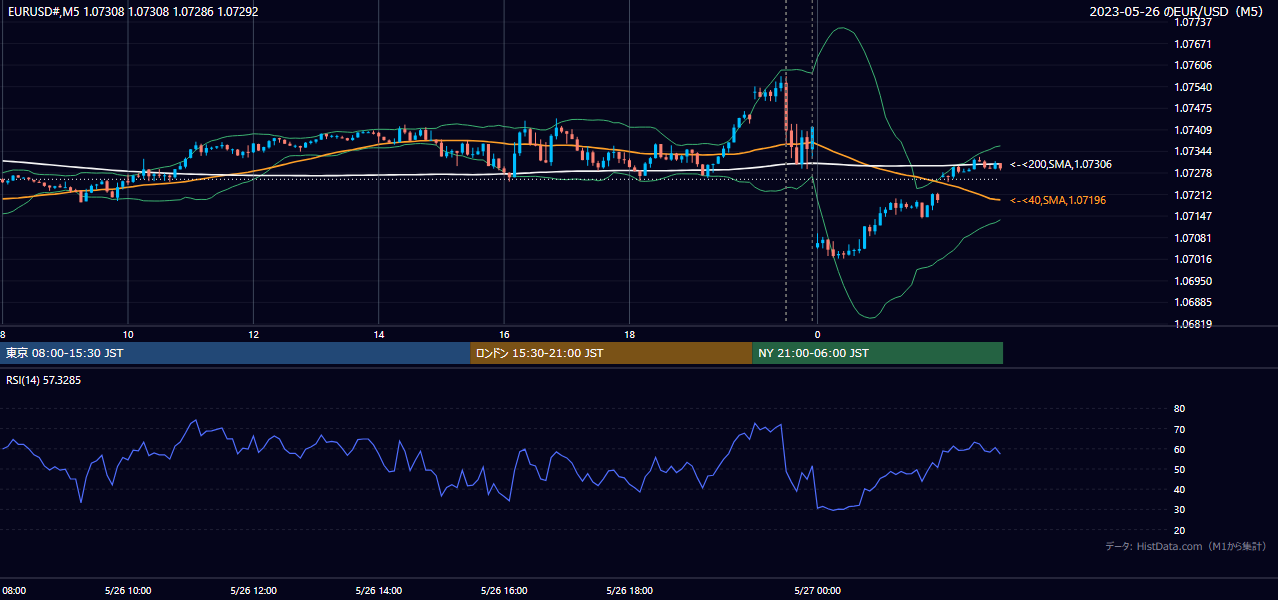Click price level 1.07147 on the axis
Image resolution: width=1278 pixels, height=600 pixels.
[1193, 216]
